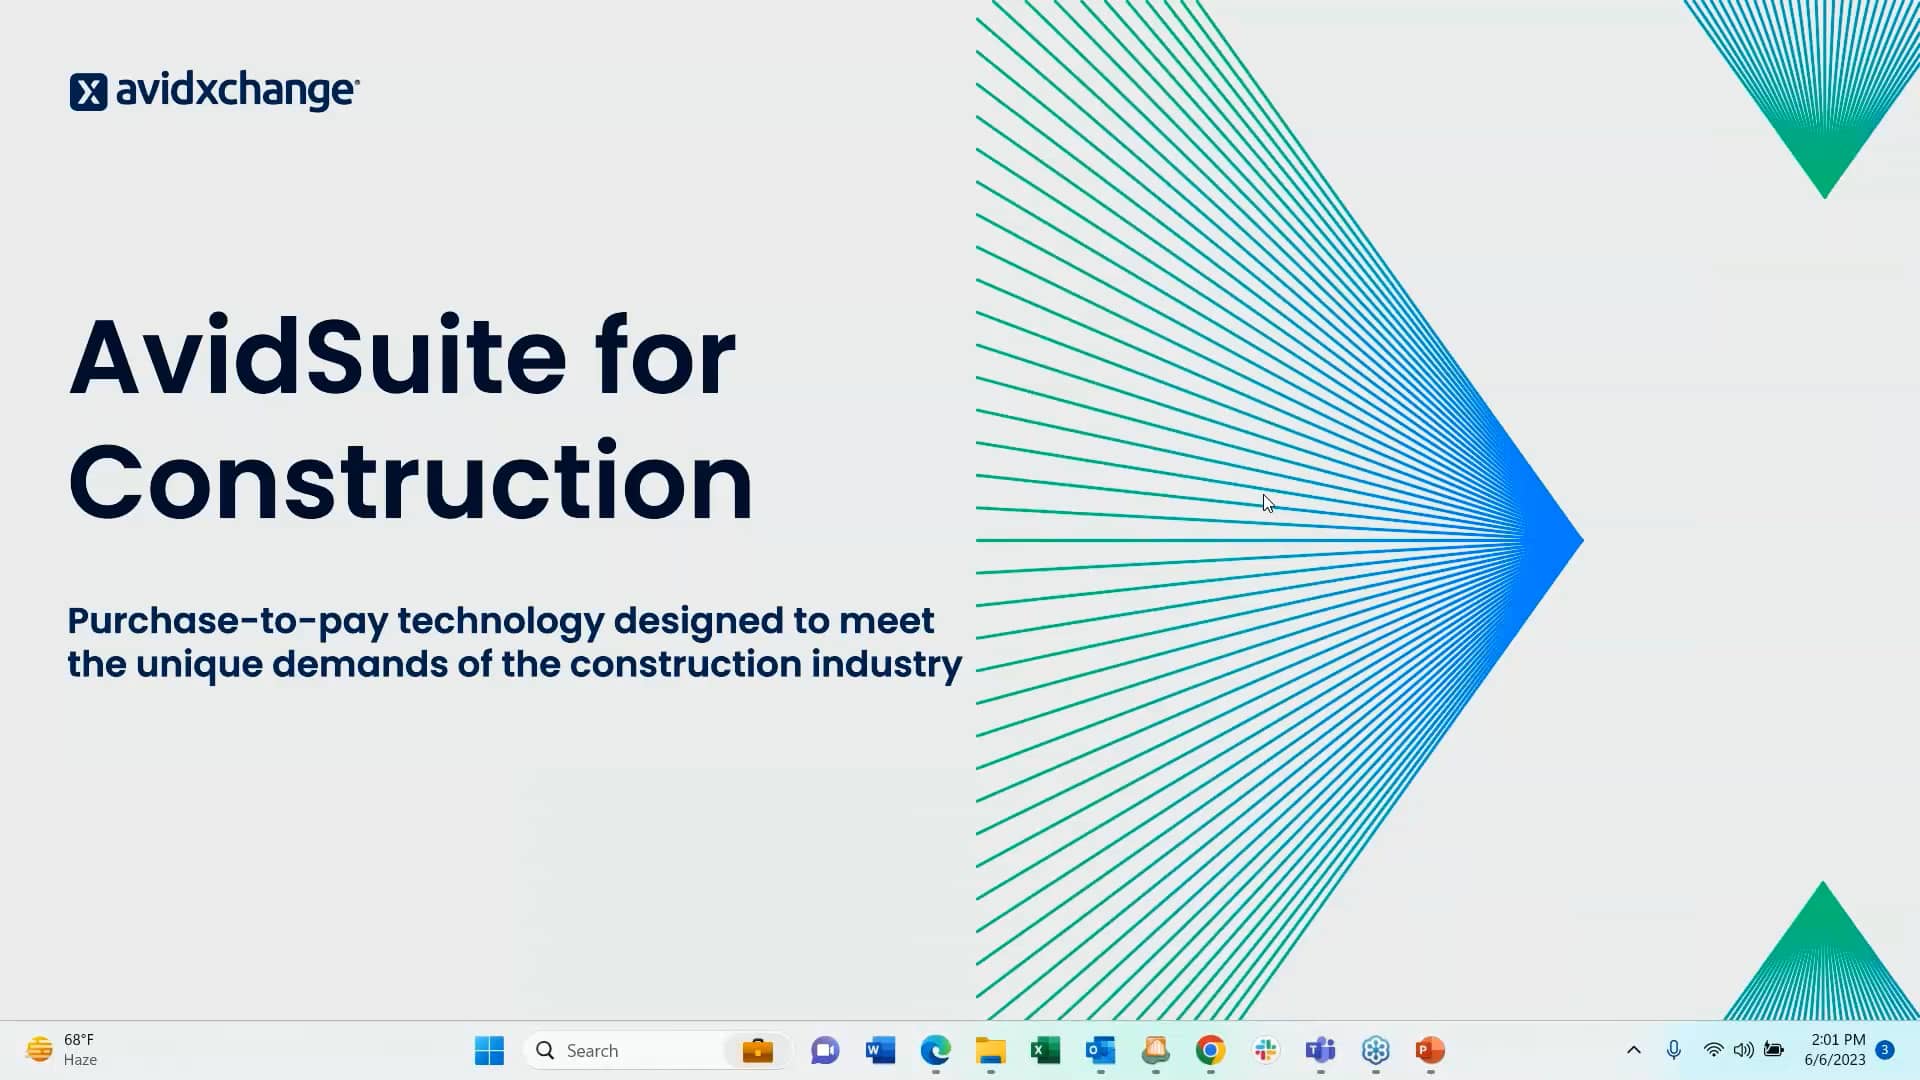Screen dimensions: 1920x1080
Task: Expand hidden system tray icons
Action: pos(1634,1050)
